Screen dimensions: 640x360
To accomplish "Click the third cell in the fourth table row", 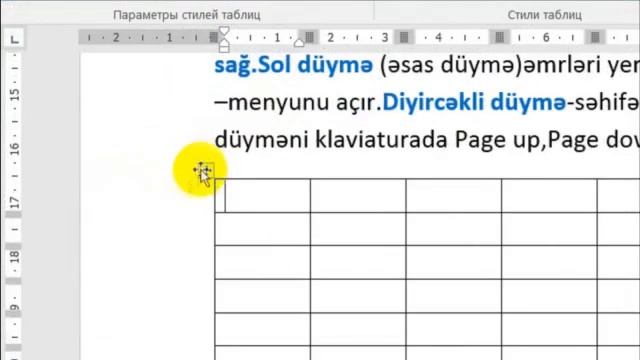I will (x=453, y=296).
